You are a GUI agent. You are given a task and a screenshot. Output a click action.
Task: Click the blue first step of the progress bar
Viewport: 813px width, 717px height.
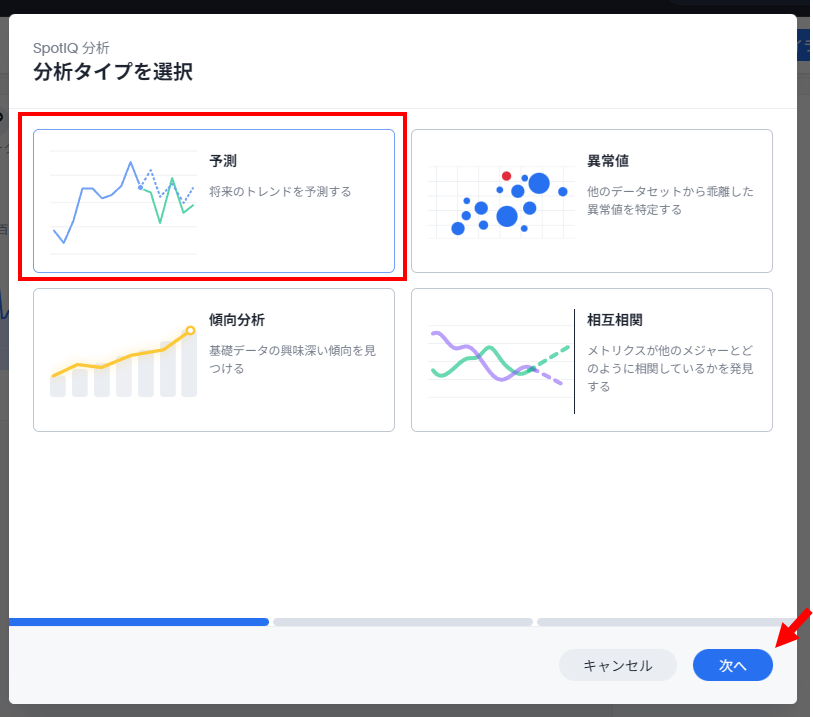coord(138,622)
